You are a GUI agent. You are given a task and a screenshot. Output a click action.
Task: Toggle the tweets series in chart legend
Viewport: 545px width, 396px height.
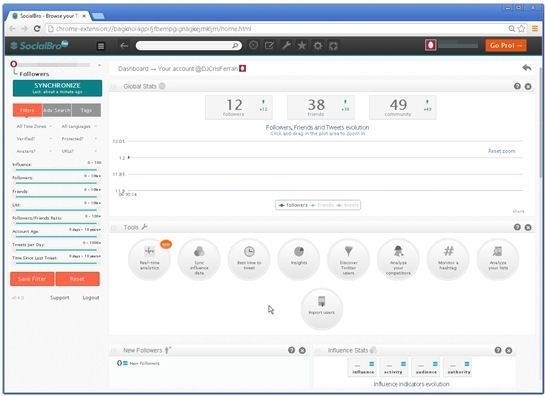point(348,205)
